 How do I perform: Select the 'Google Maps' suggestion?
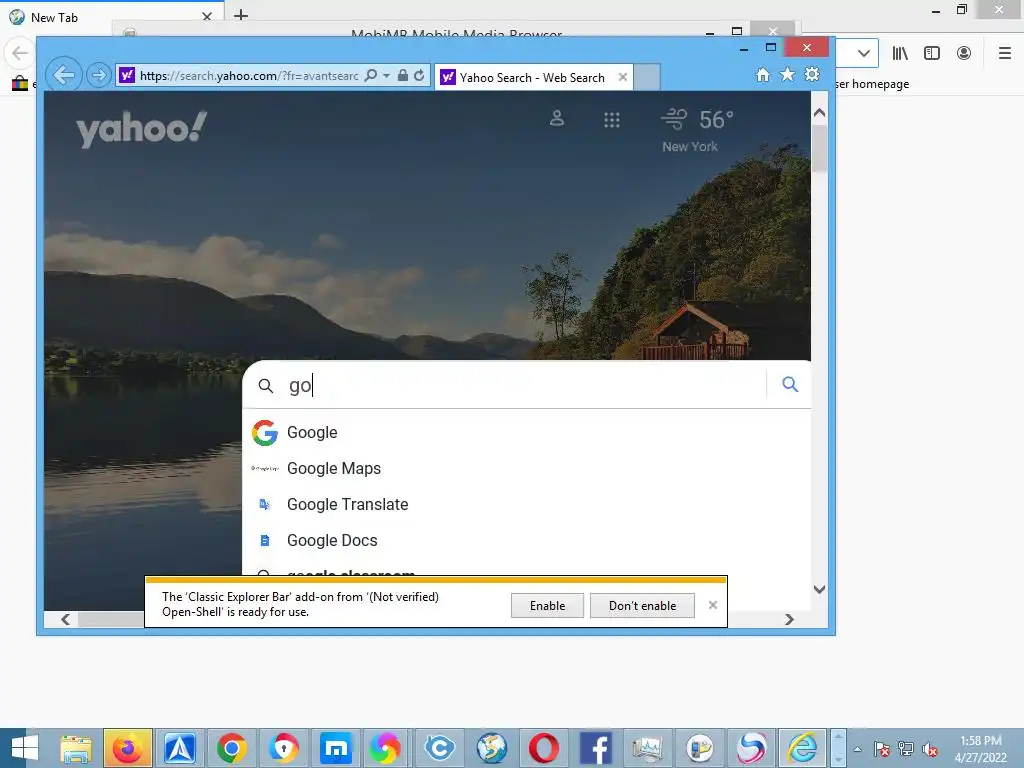[526, 468]
